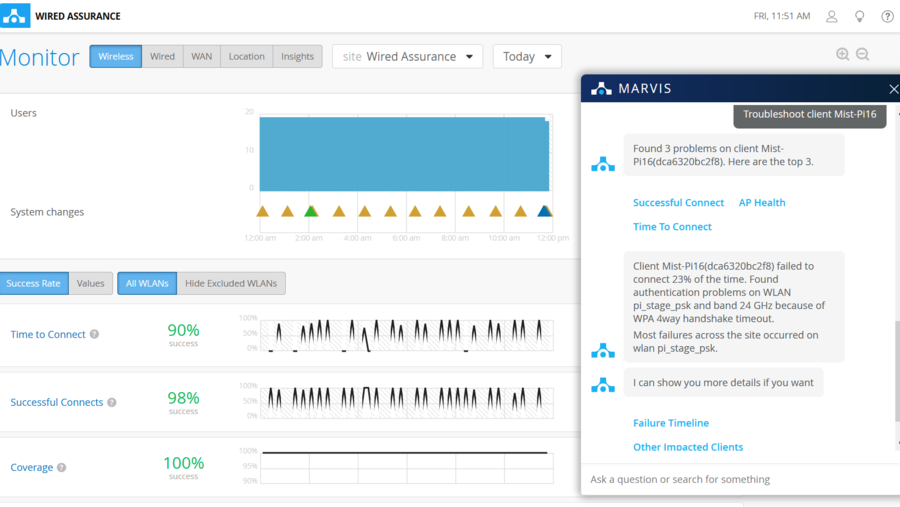Open the Failure Timeline link
Screen dimensions: 900x507
click(671, 423)
